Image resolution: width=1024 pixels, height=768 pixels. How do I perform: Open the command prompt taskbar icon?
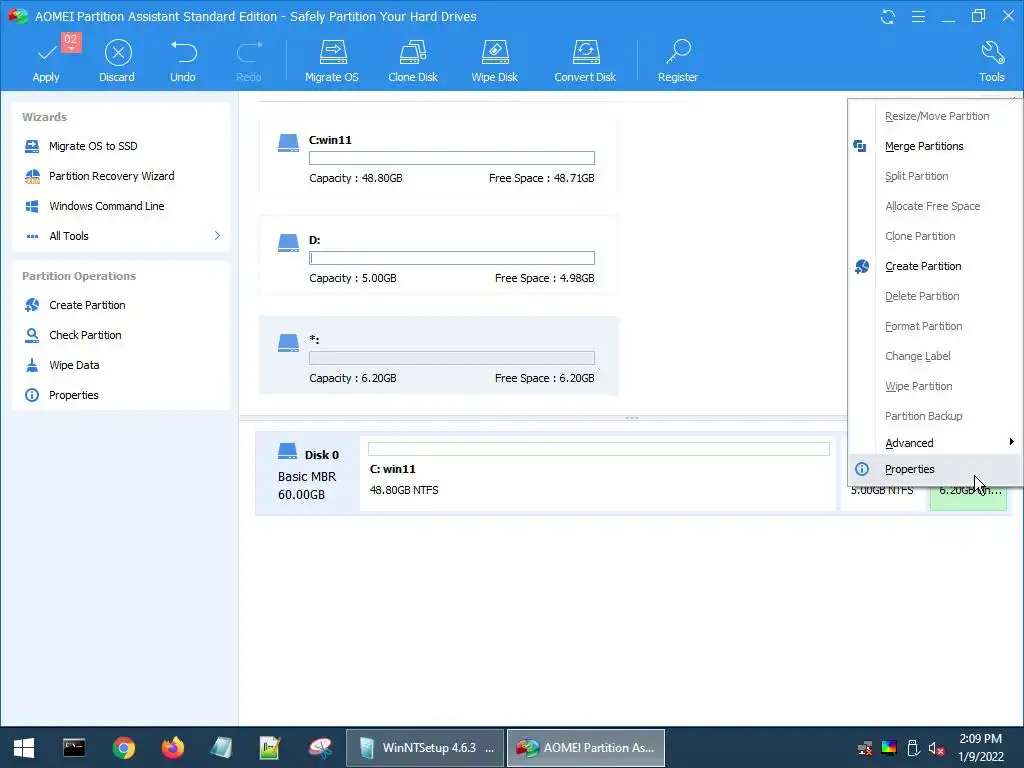pyautogui.click(x=74, y=748)
